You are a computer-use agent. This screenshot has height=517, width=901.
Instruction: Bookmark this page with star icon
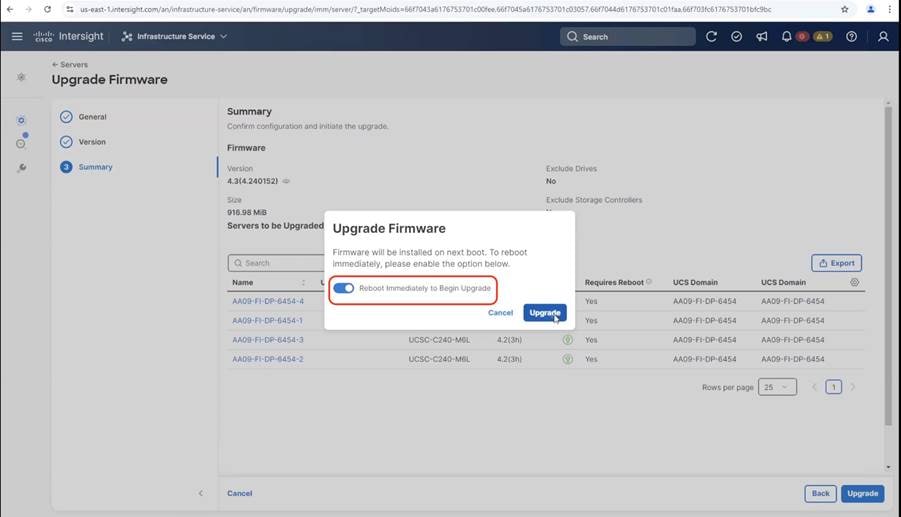coord(845,9)
